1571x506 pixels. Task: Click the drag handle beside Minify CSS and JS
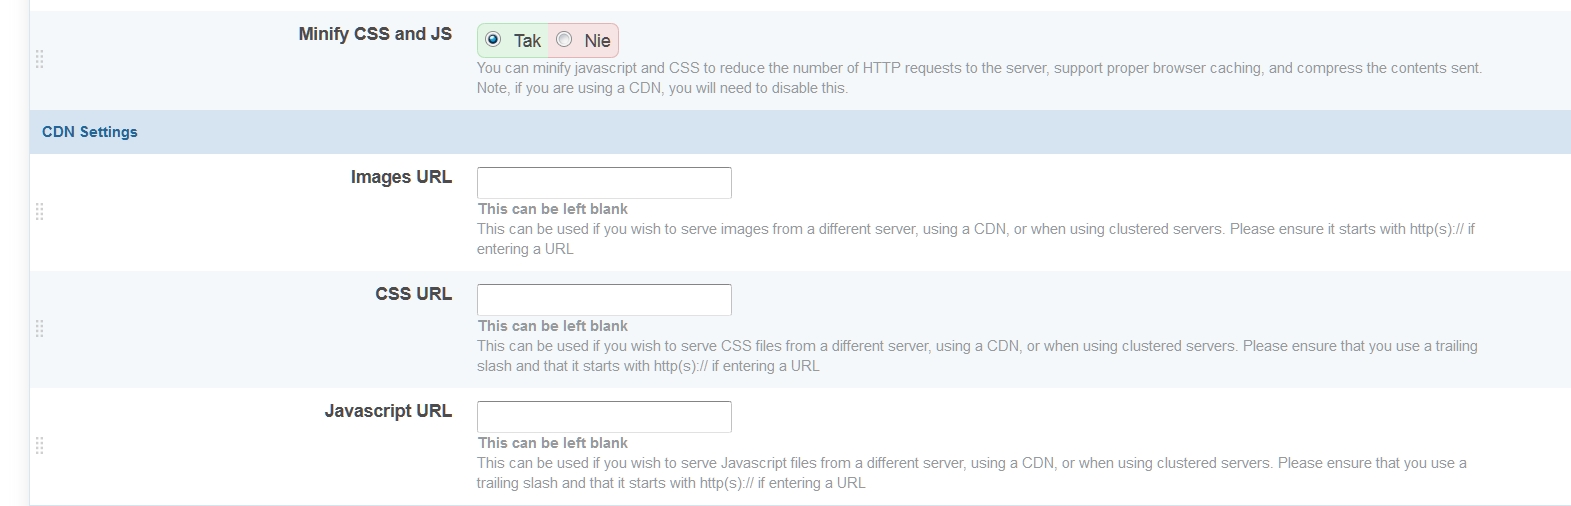(x=40, y=60)
